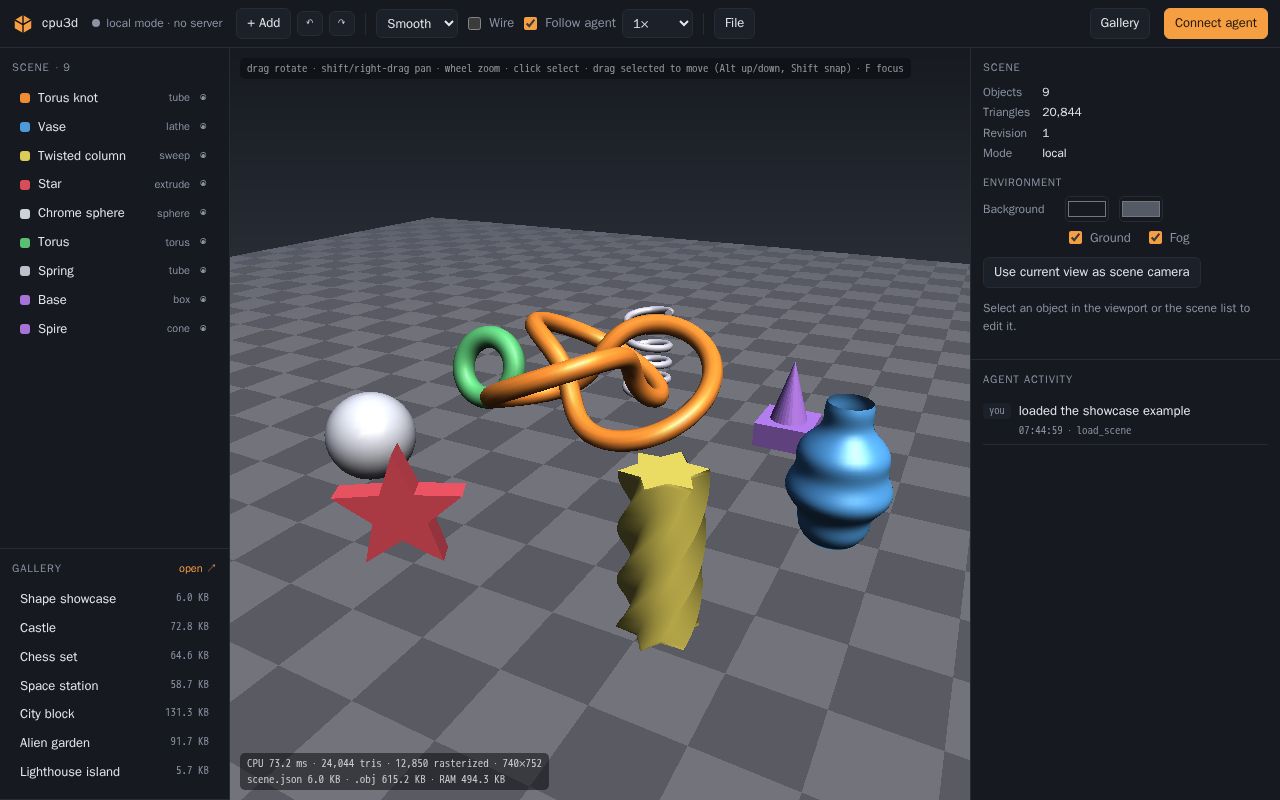Image resolution: width=1280 pixels, height=800 pixels.
Task: Toggle visibility of Vase object
Action: 203,127
